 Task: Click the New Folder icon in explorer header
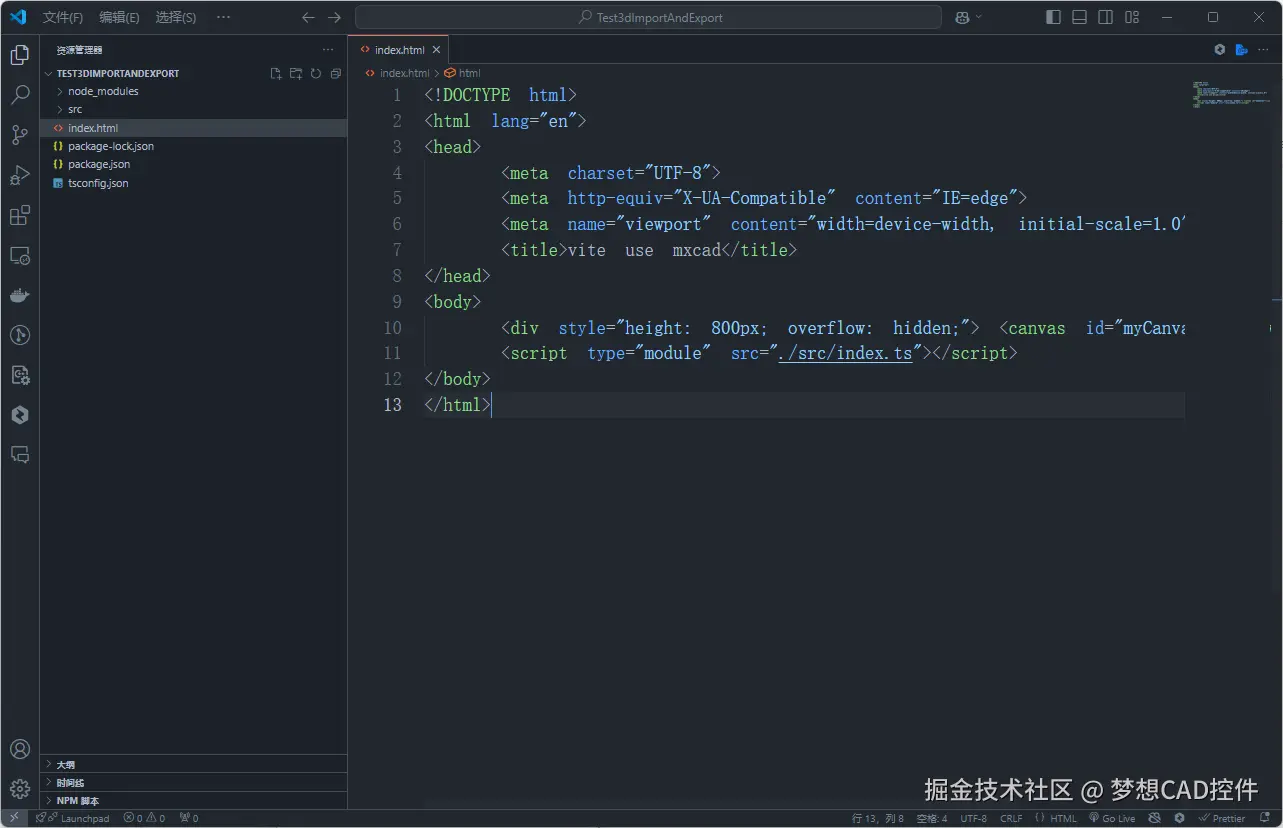(x=296, y=73)
